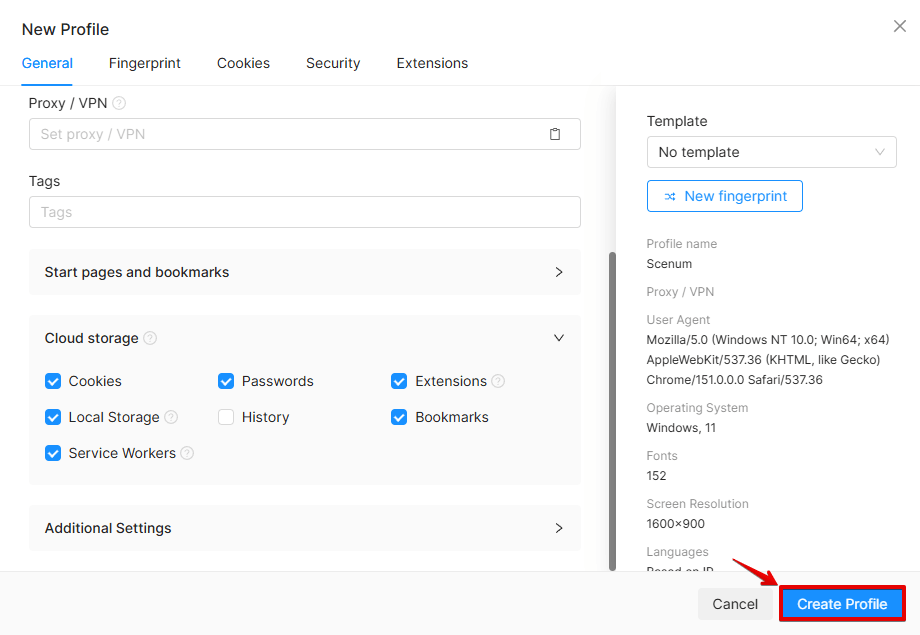Click the 1600×900 screen resolution value
Image resolution: width=920 pixels, height=635 pixels.
click(675, 523)
